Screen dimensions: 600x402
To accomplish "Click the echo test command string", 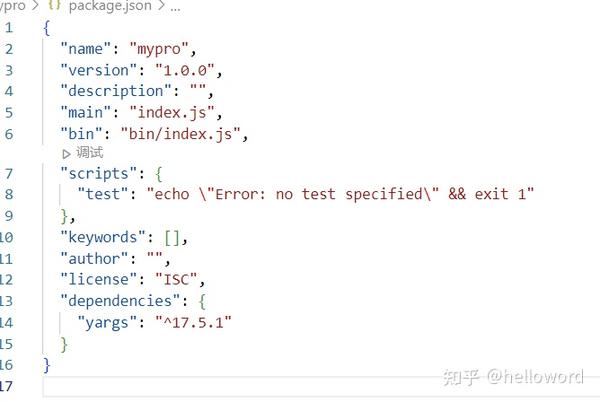I will coord(340,194).
